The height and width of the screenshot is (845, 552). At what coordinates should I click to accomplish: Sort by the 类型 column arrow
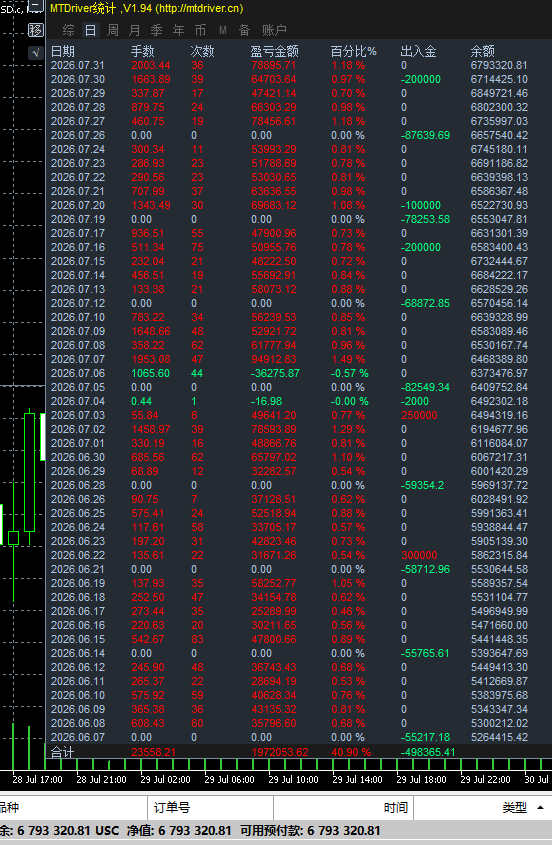[x=540, y=807]
